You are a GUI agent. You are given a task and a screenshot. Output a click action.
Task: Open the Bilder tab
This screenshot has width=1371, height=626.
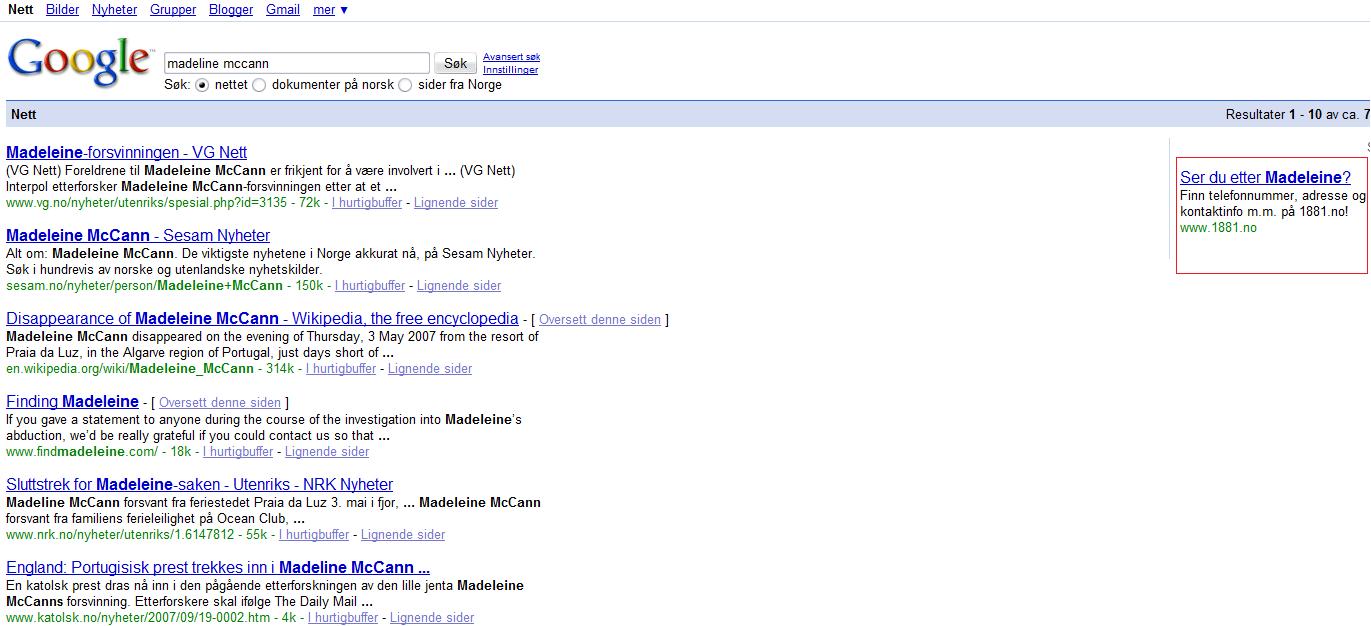click(x=63, y=10)
